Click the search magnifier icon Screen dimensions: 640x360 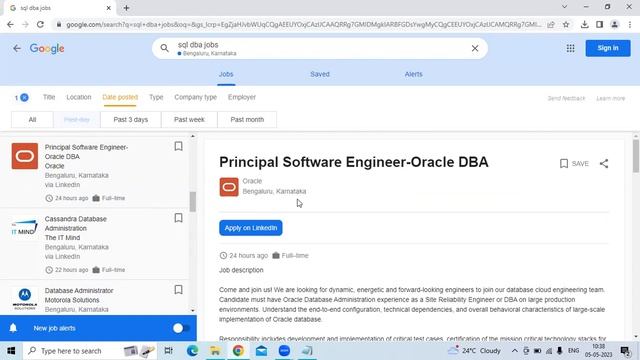pos(164,48)
